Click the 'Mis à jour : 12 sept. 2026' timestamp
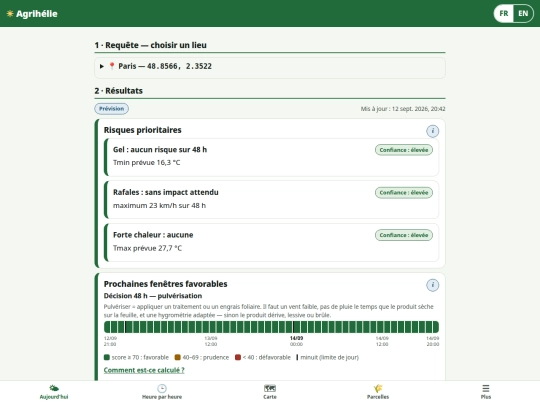Screen dimensions: 540x405 click(403, 109)
